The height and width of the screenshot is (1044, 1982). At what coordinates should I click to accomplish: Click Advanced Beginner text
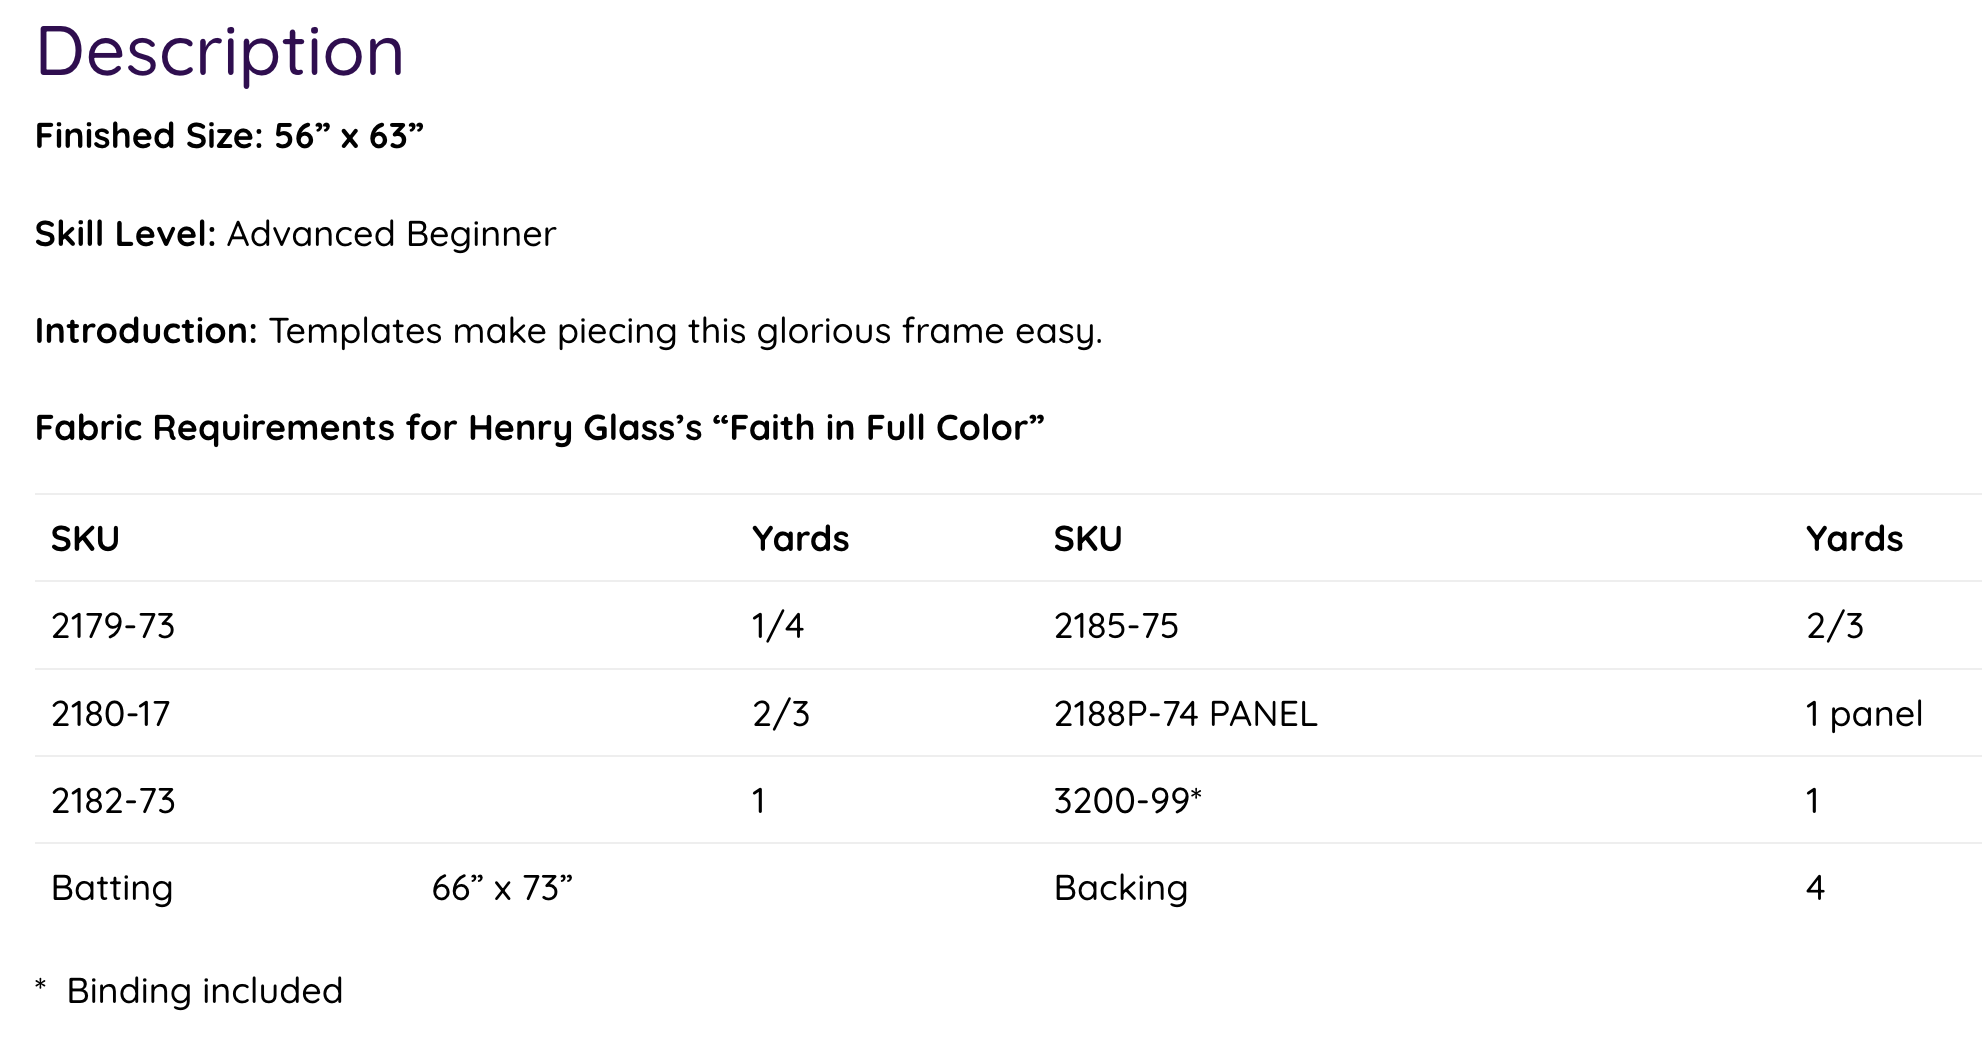pyautogui.click(x=391, y=234)
